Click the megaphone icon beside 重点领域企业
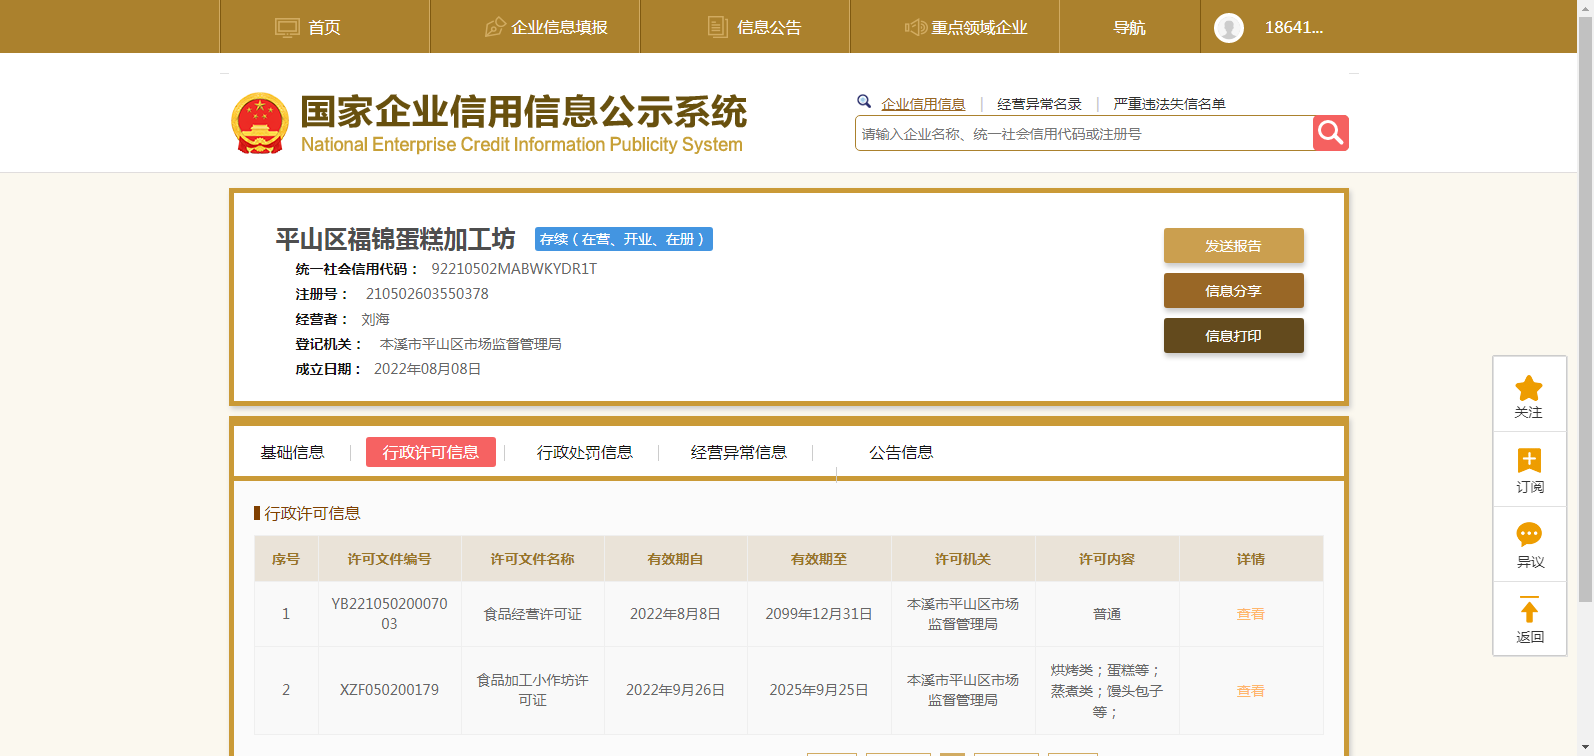This screenshot has height=756, width=1594. coord(916,27)
